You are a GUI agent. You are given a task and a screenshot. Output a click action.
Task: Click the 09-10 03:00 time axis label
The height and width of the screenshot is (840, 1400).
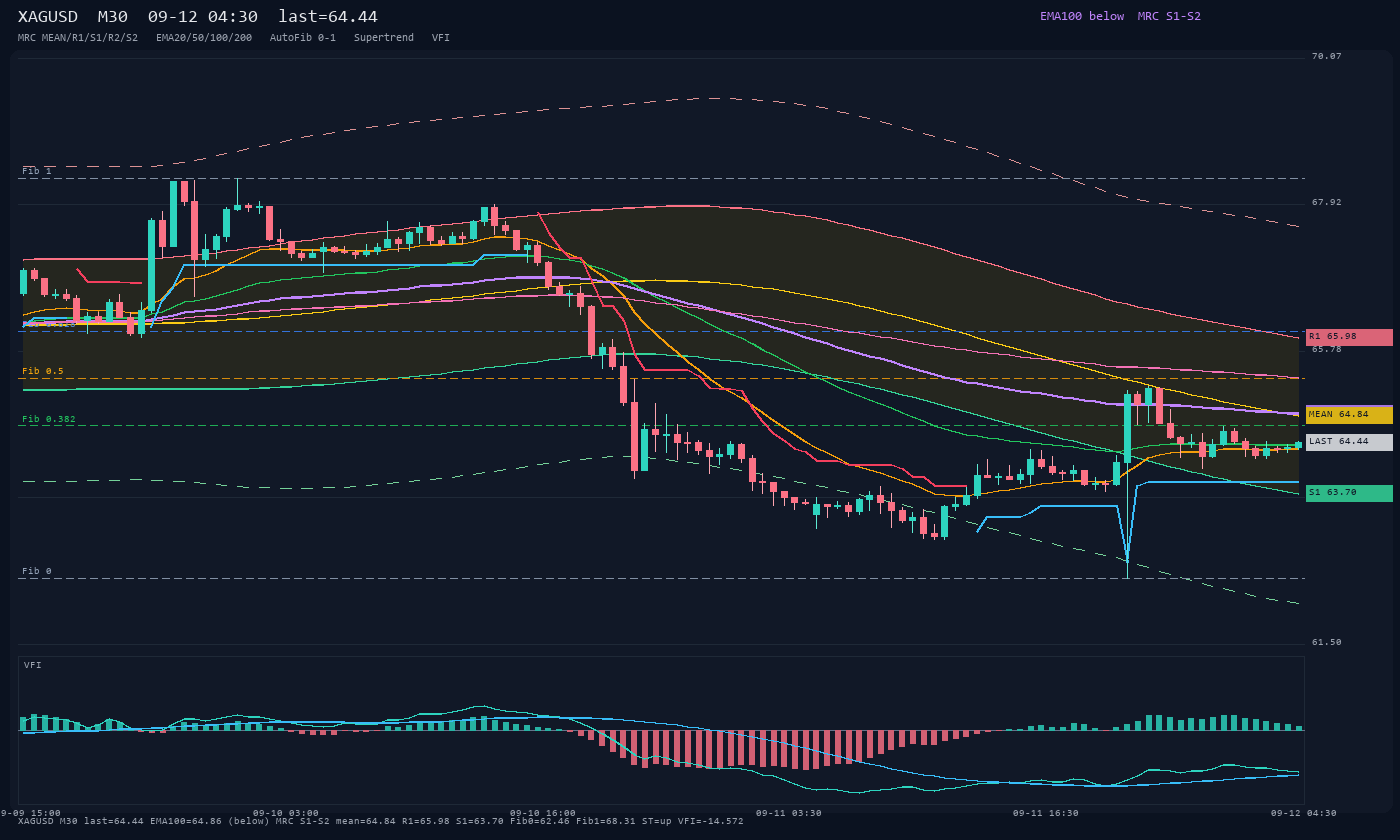(286, 813)
